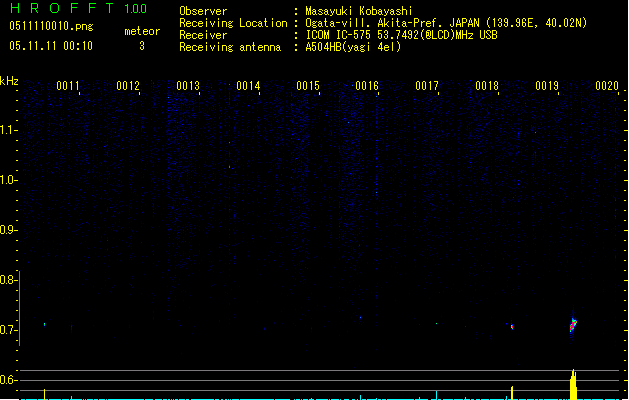Click the small meteor echo near 0018
The height and width of the screenshot is (400, 629).
point(512,327)
